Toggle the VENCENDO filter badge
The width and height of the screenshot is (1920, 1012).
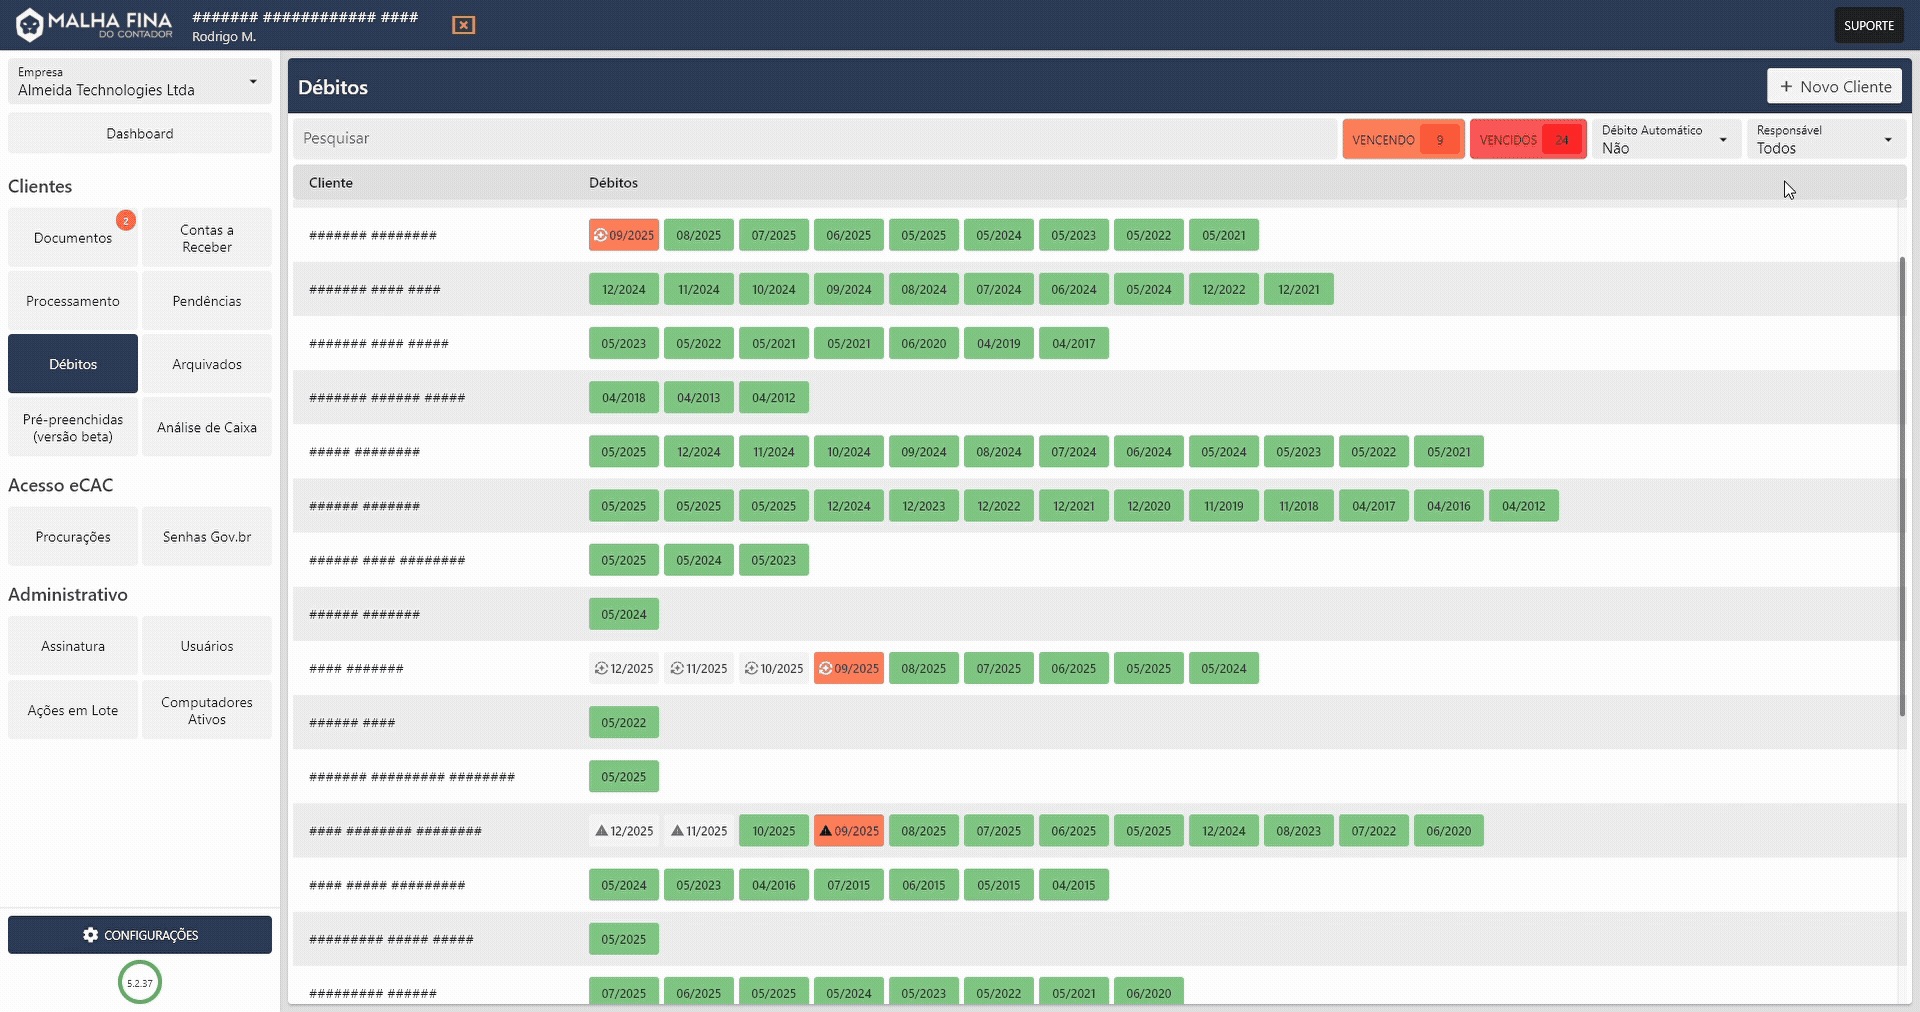[x=1401, y=138]
